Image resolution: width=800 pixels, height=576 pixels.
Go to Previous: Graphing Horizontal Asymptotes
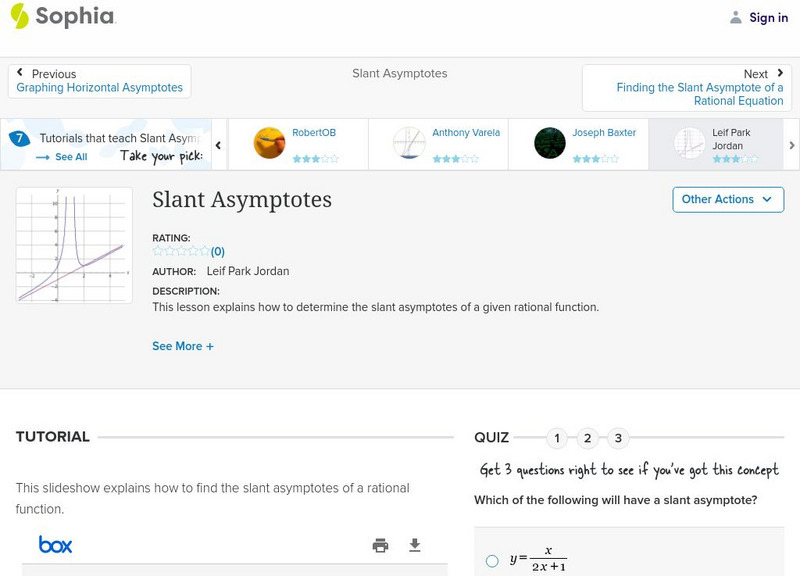tap(99, 81)
